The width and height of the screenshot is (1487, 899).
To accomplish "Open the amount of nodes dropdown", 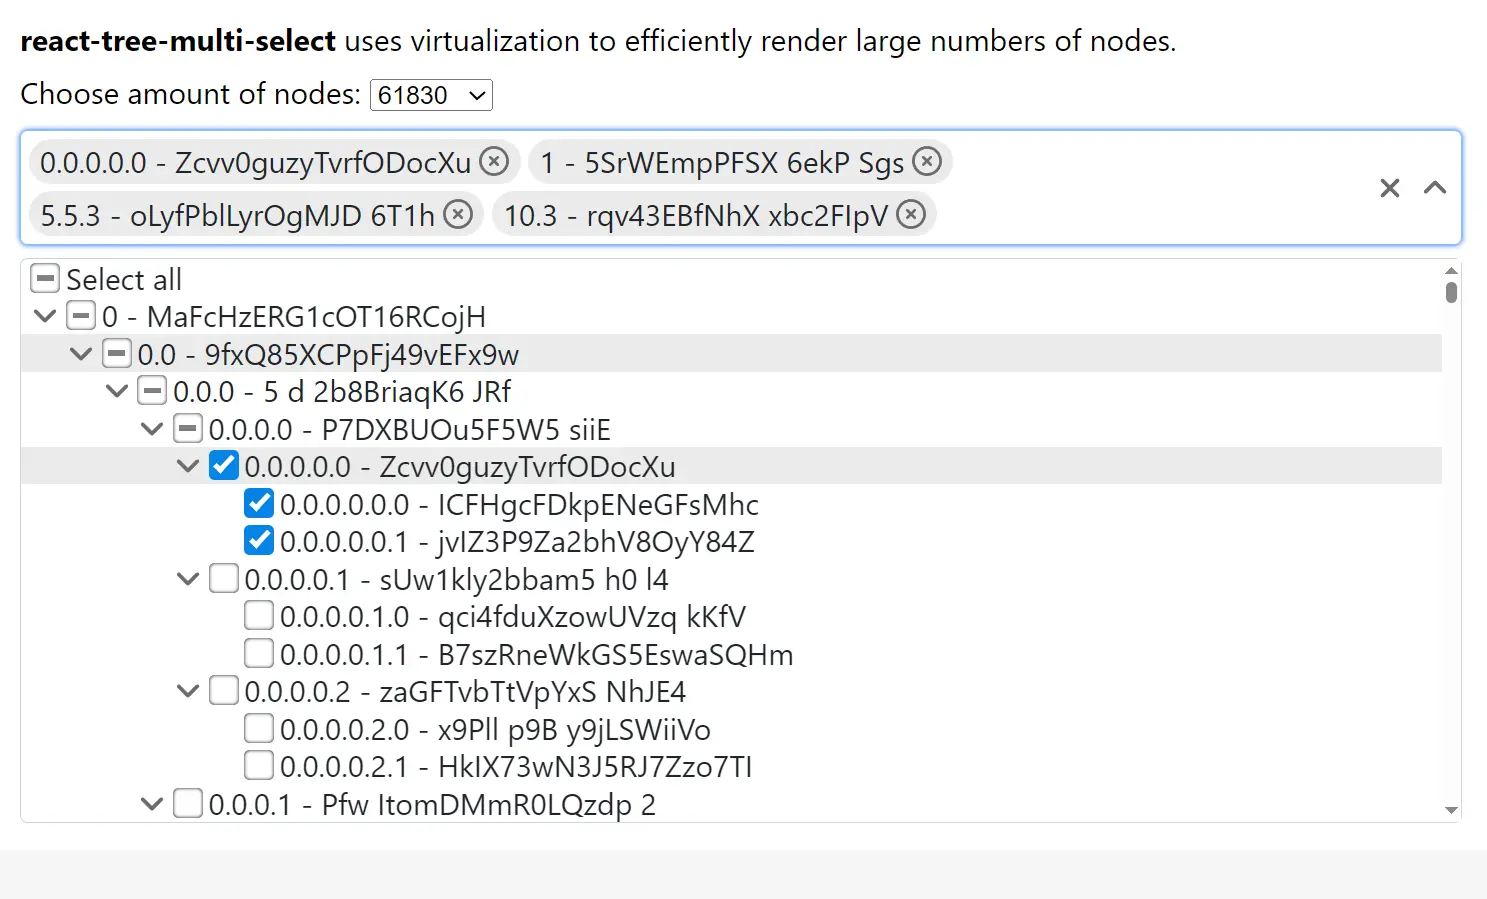I will 431,95.
